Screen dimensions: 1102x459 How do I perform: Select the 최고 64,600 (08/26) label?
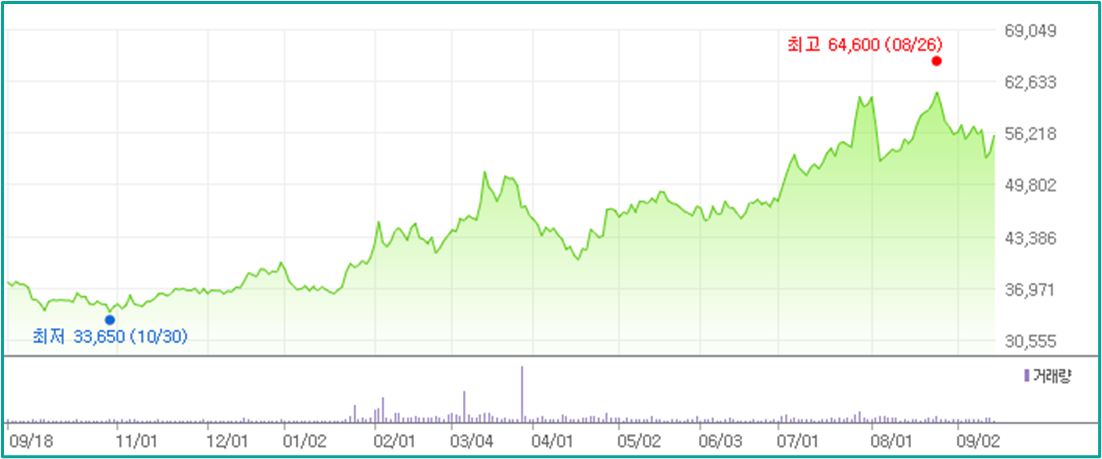point(864,44)
